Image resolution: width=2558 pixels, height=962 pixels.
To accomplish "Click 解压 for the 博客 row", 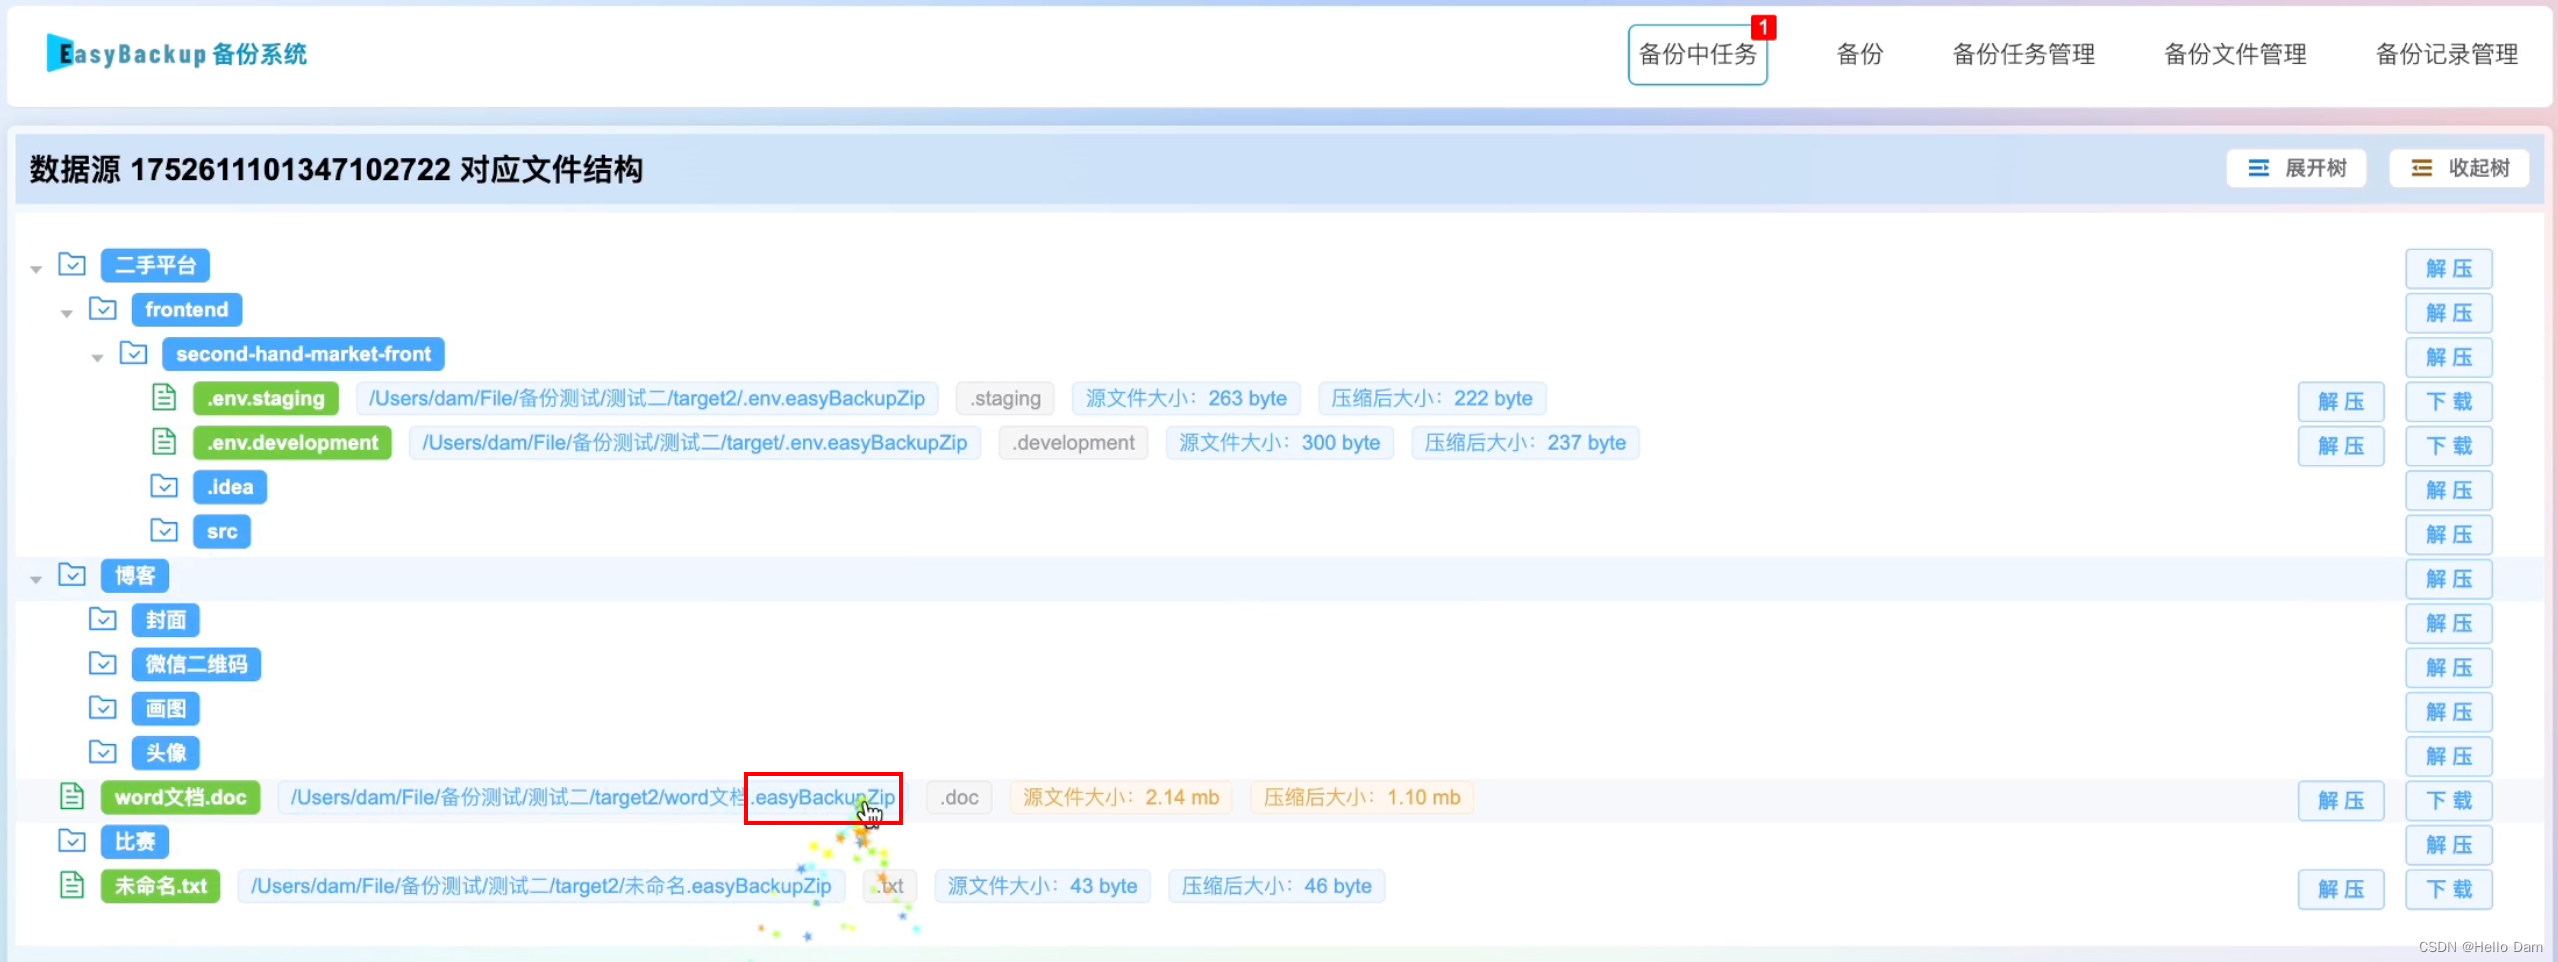I will (x=2449, y=579).
